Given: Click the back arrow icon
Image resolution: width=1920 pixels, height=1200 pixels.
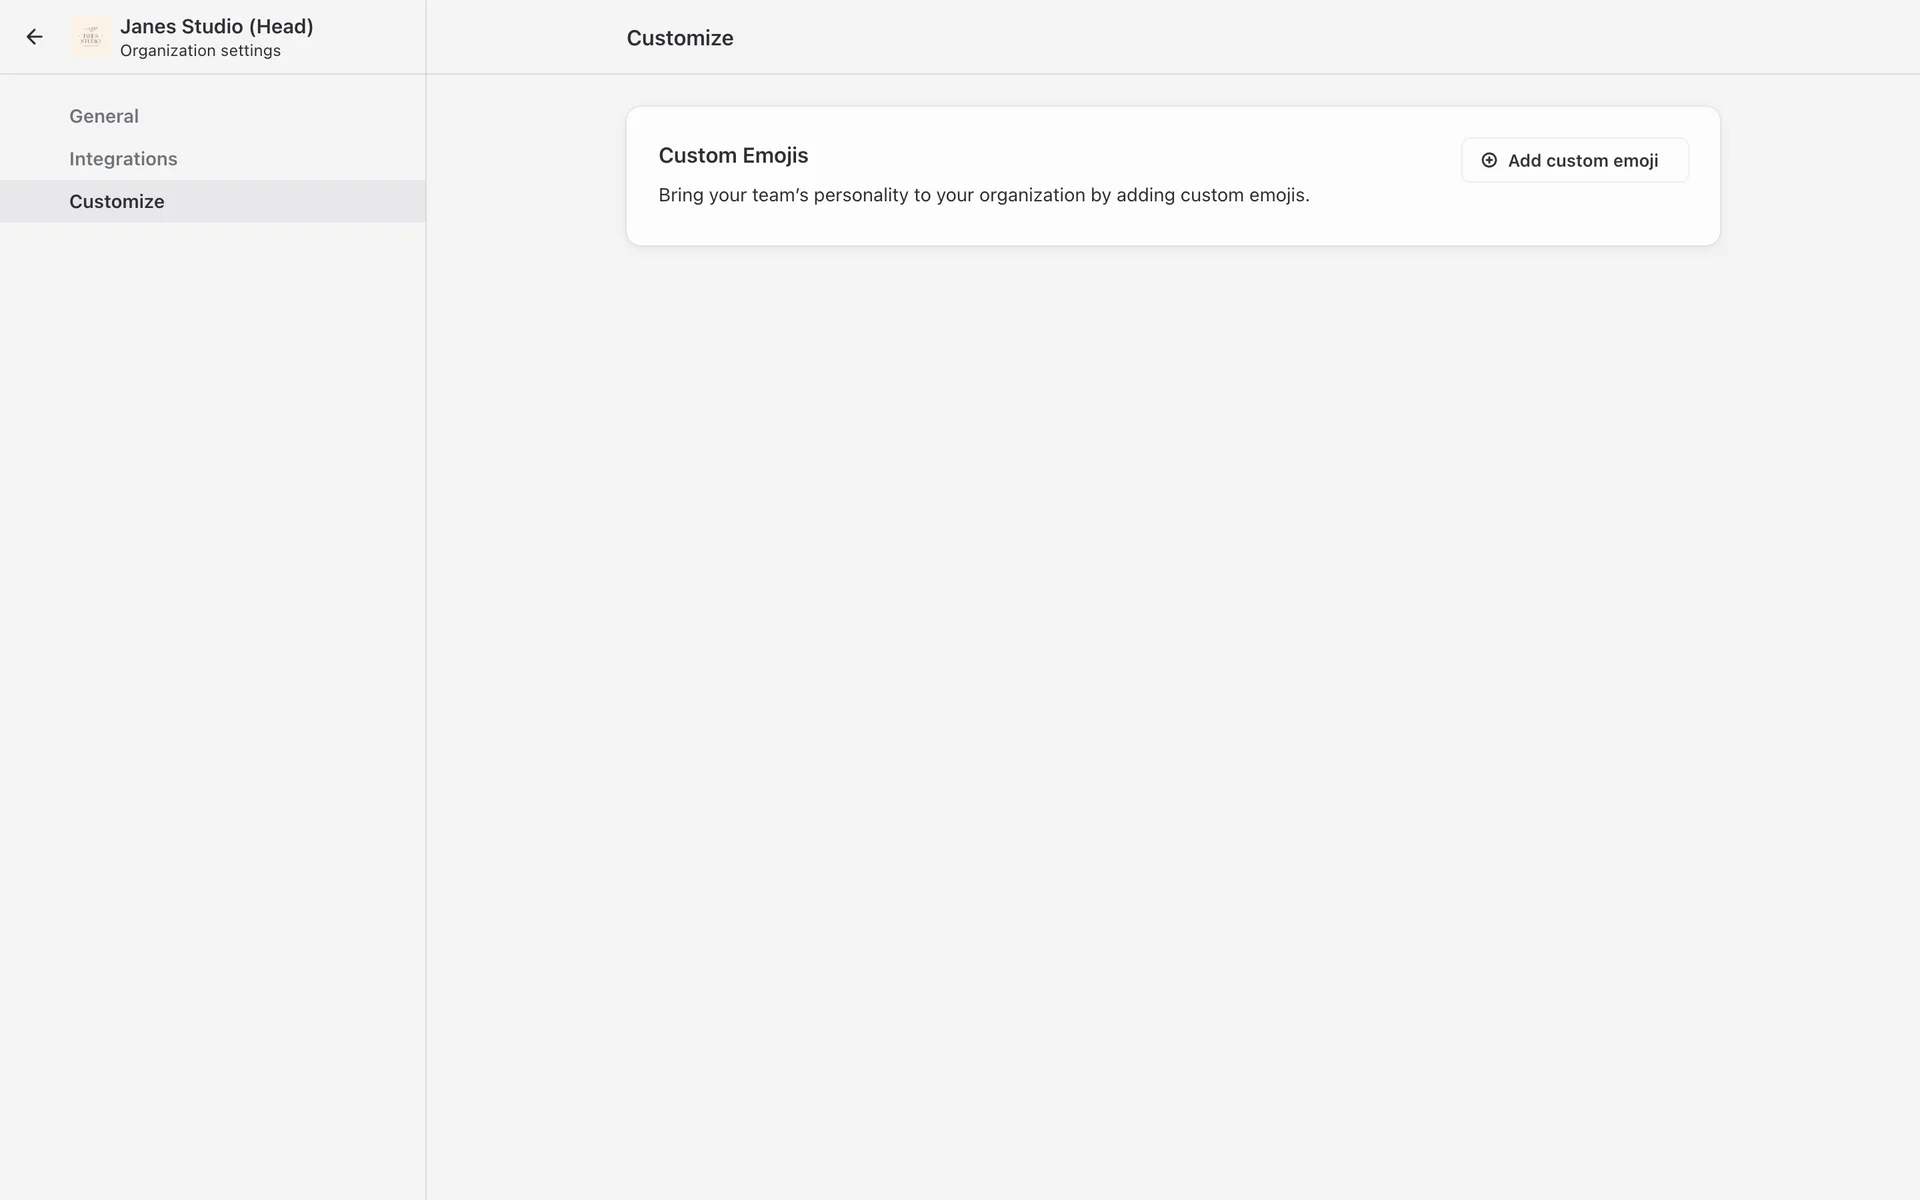Looking at the screenshot, I should click(34, 37).
